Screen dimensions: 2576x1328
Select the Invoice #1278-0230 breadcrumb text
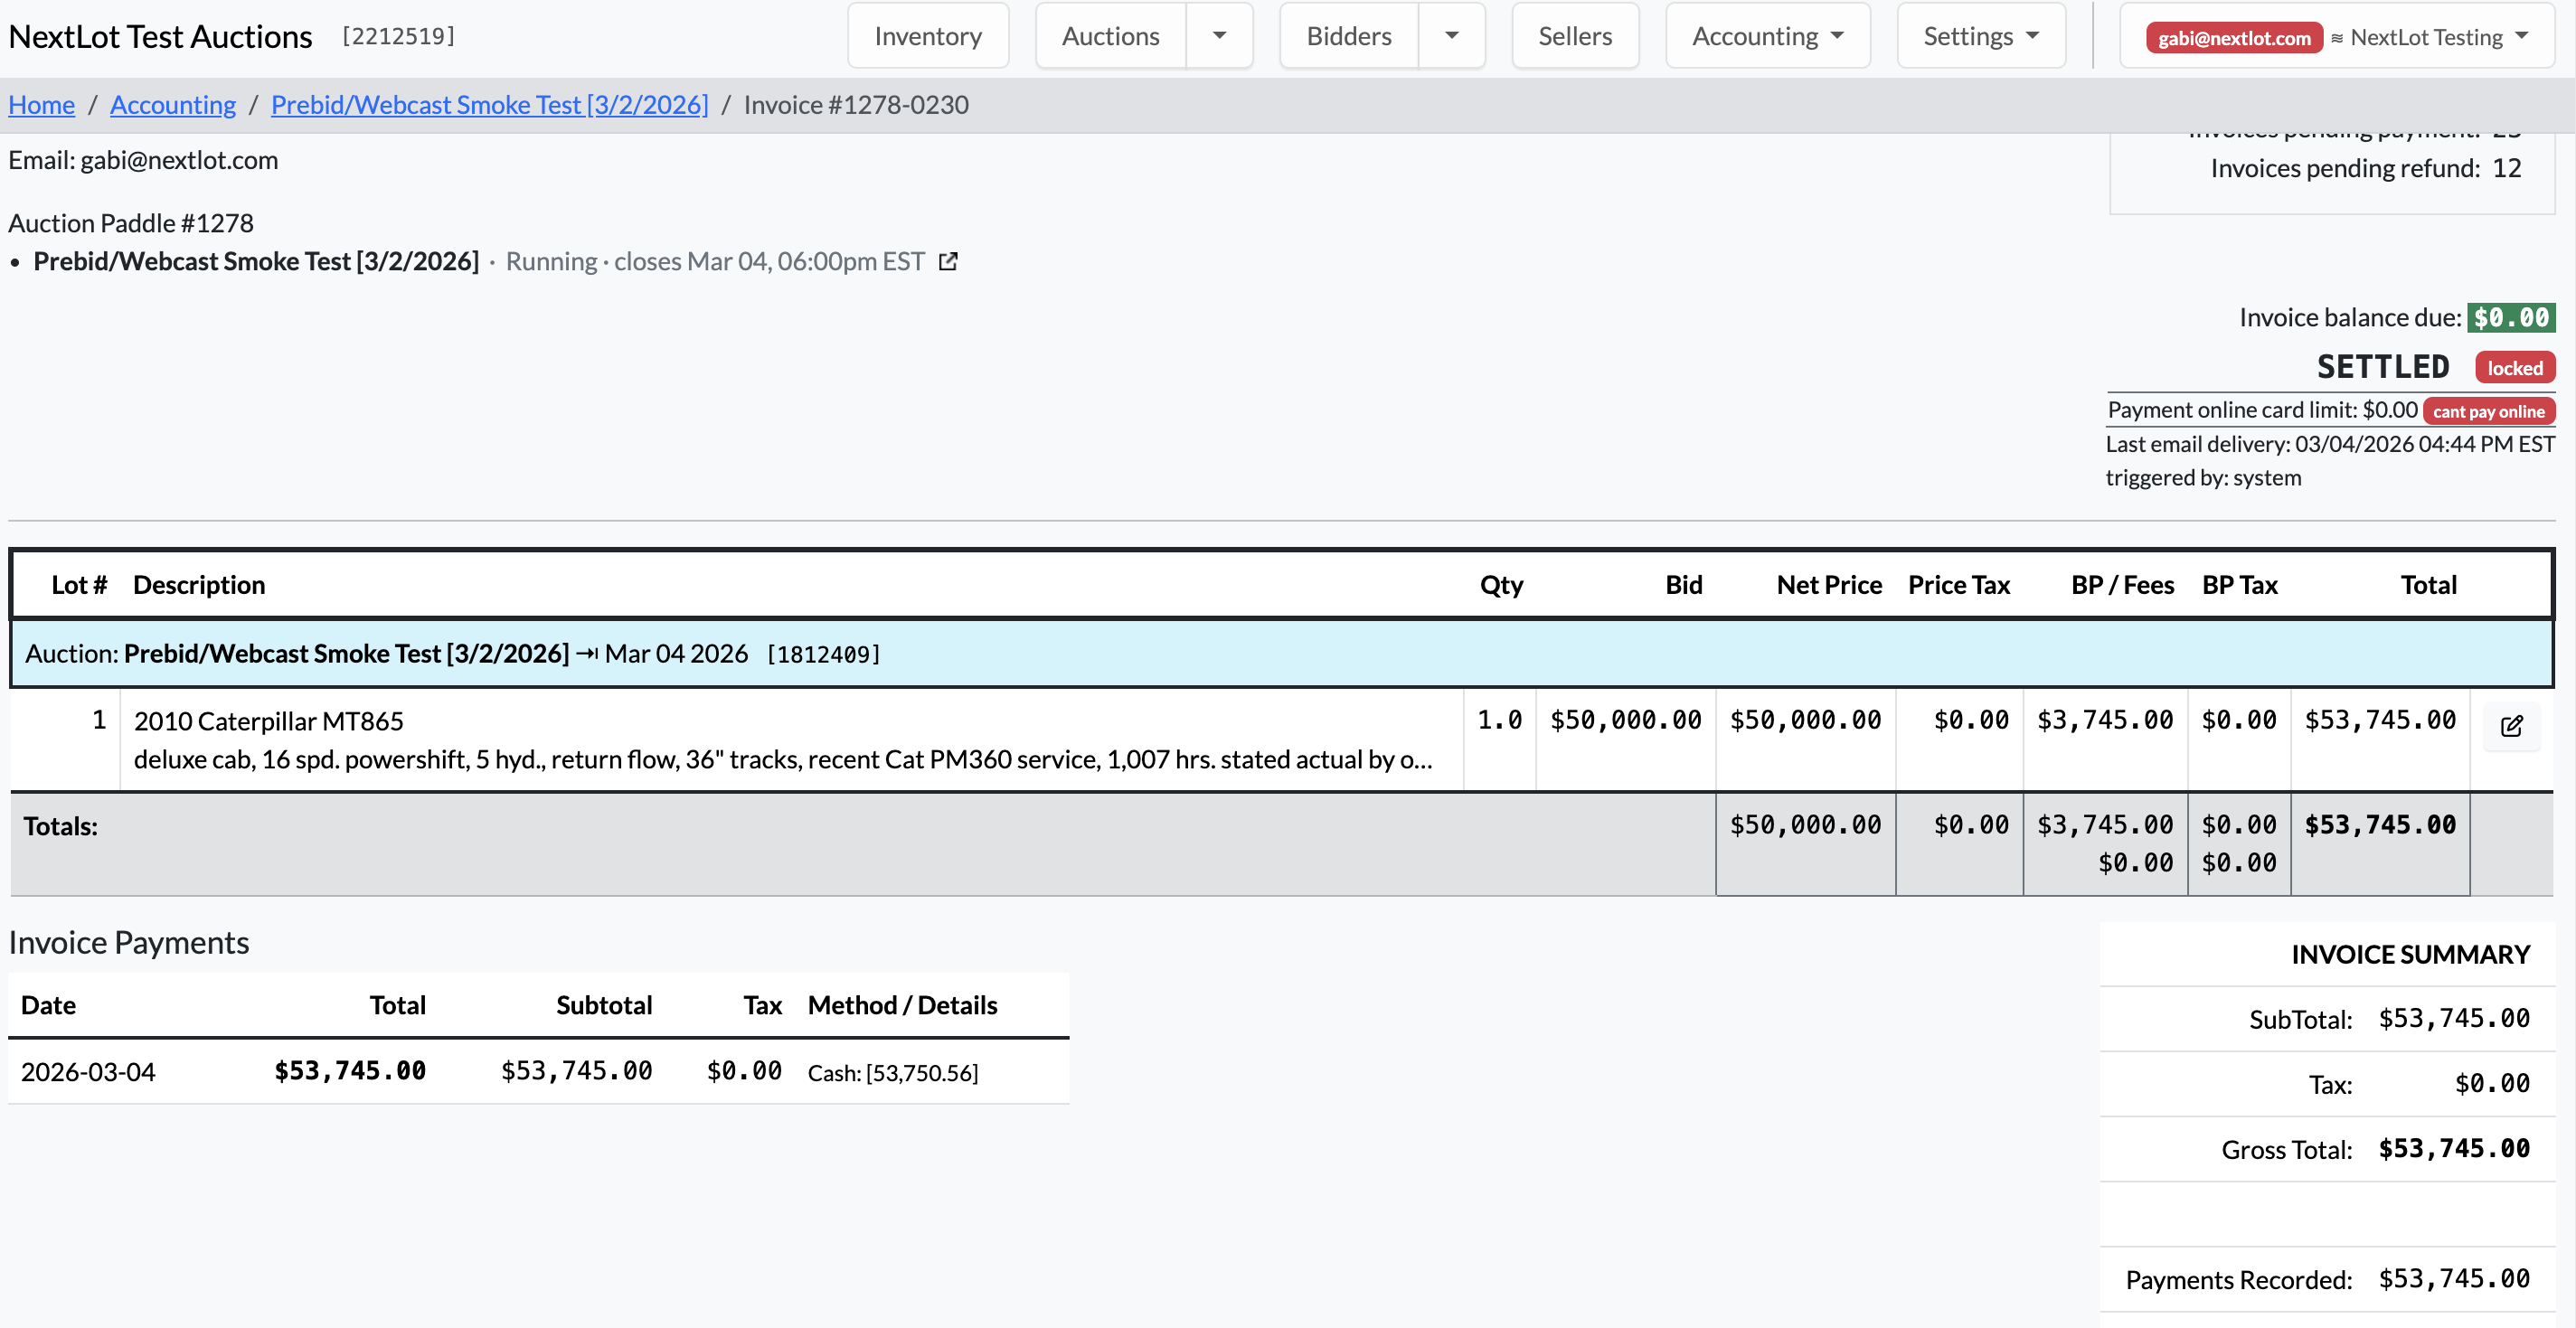click(x=856, y=105)
